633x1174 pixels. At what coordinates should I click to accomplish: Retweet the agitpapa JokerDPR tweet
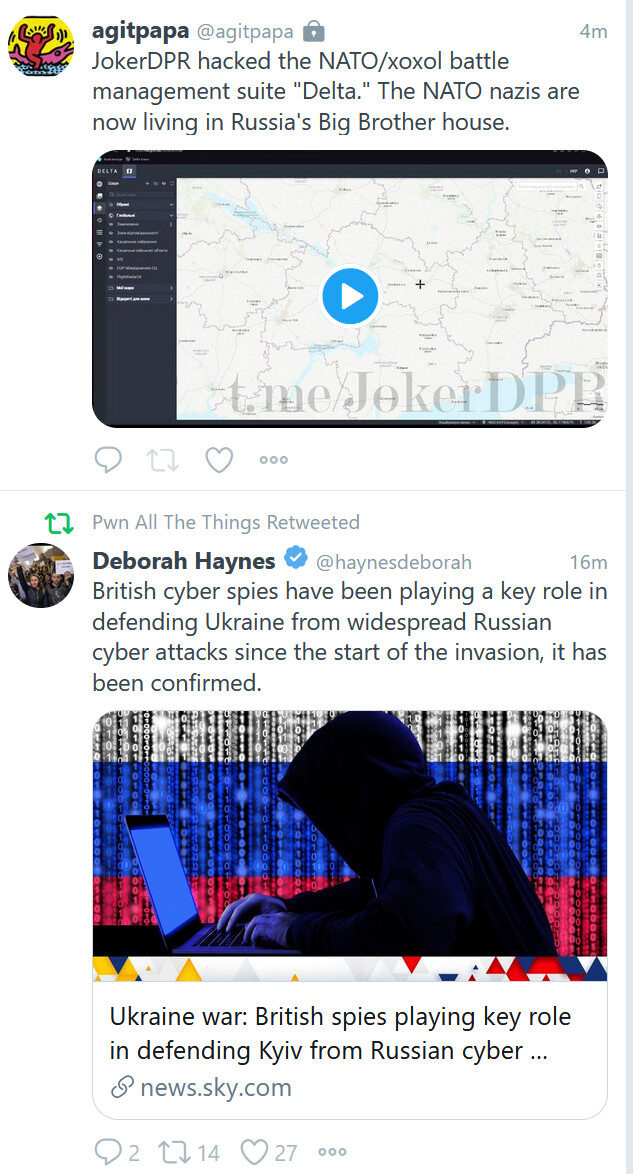point(163,460)
